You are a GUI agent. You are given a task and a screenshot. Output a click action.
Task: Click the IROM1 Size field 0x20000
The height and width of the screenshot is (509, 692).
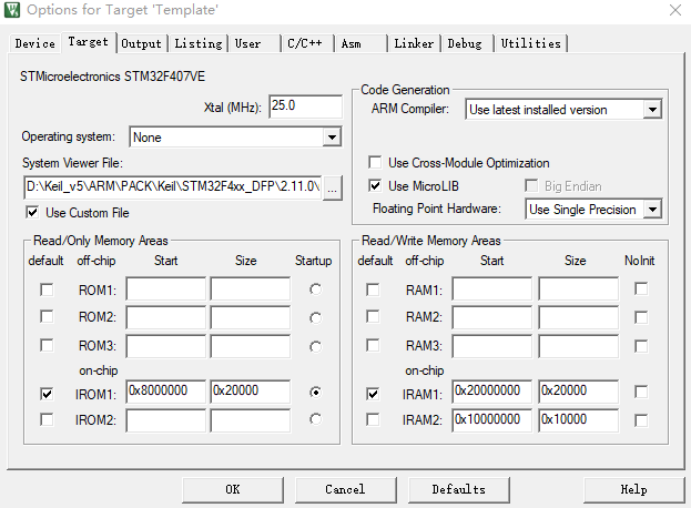click(250, 392)
